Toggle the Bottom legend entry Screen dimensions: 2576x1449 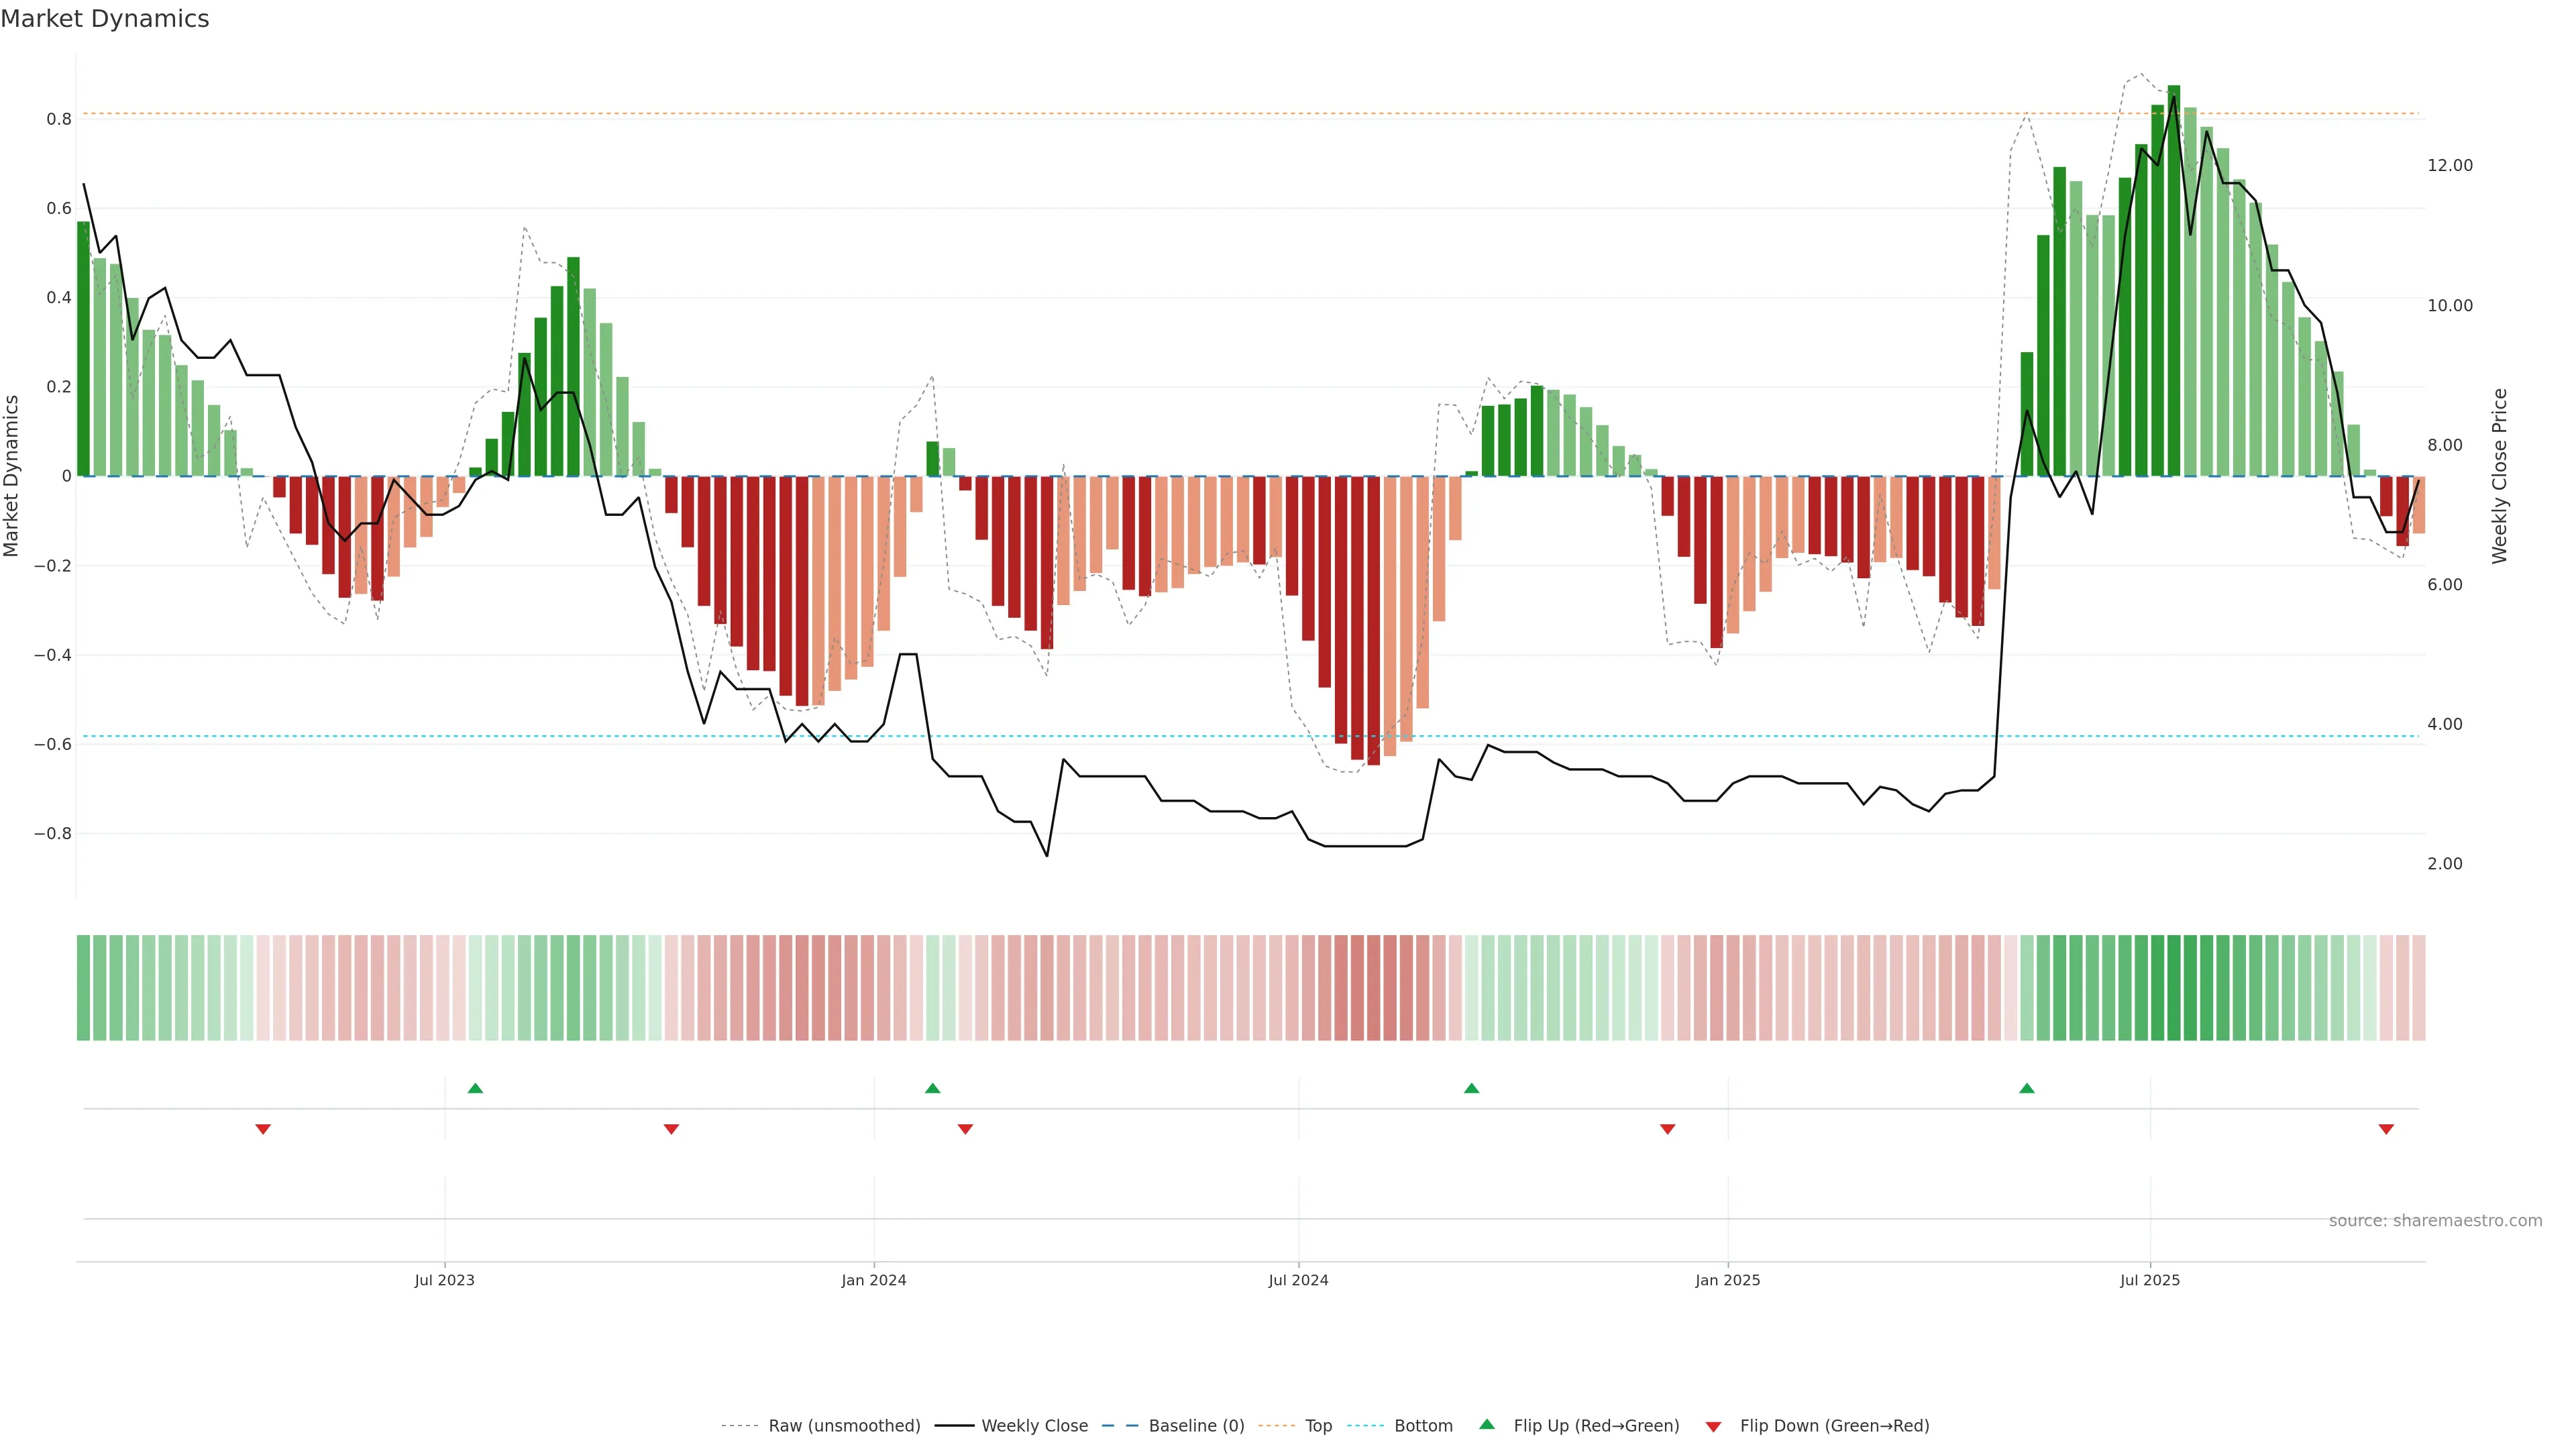(x=1423, y=1426)
